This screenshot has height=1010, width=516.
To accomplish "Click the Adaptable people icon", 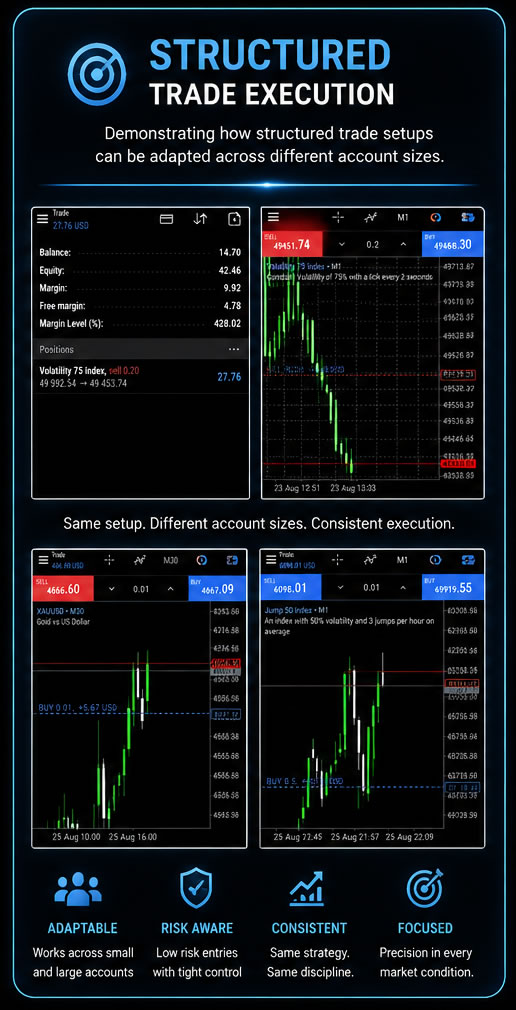I will tap(78, 890).
